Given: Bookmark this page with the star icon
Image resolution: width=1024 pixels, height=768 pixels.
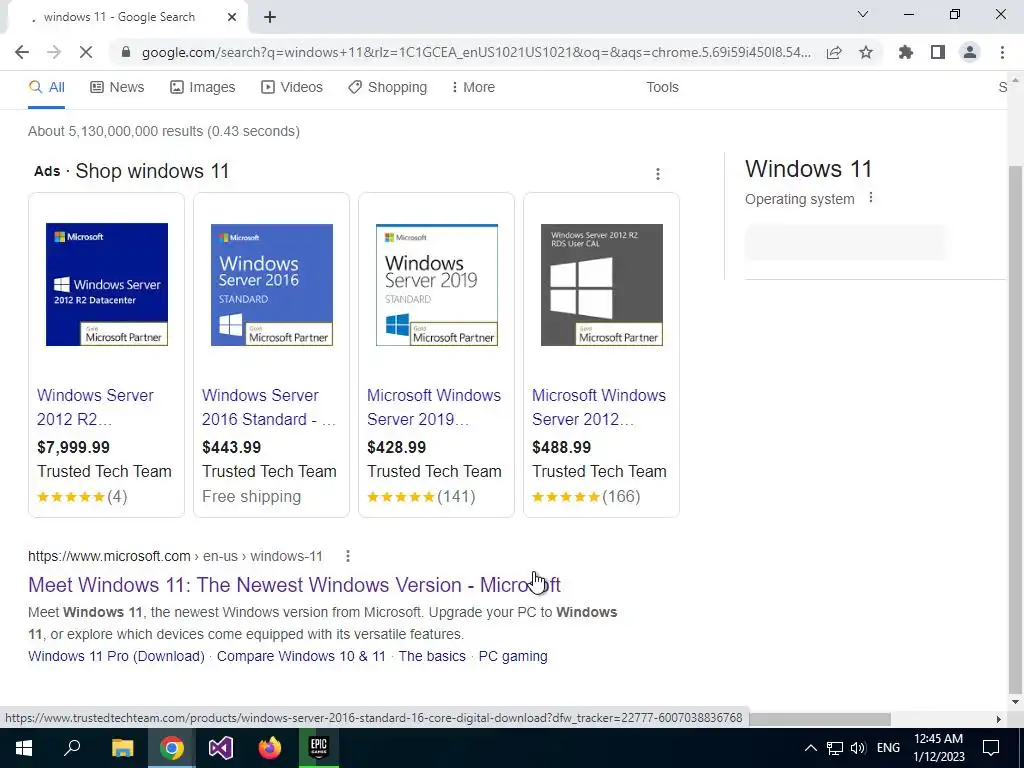Looking at the screenshot, I should pos(866,52).
